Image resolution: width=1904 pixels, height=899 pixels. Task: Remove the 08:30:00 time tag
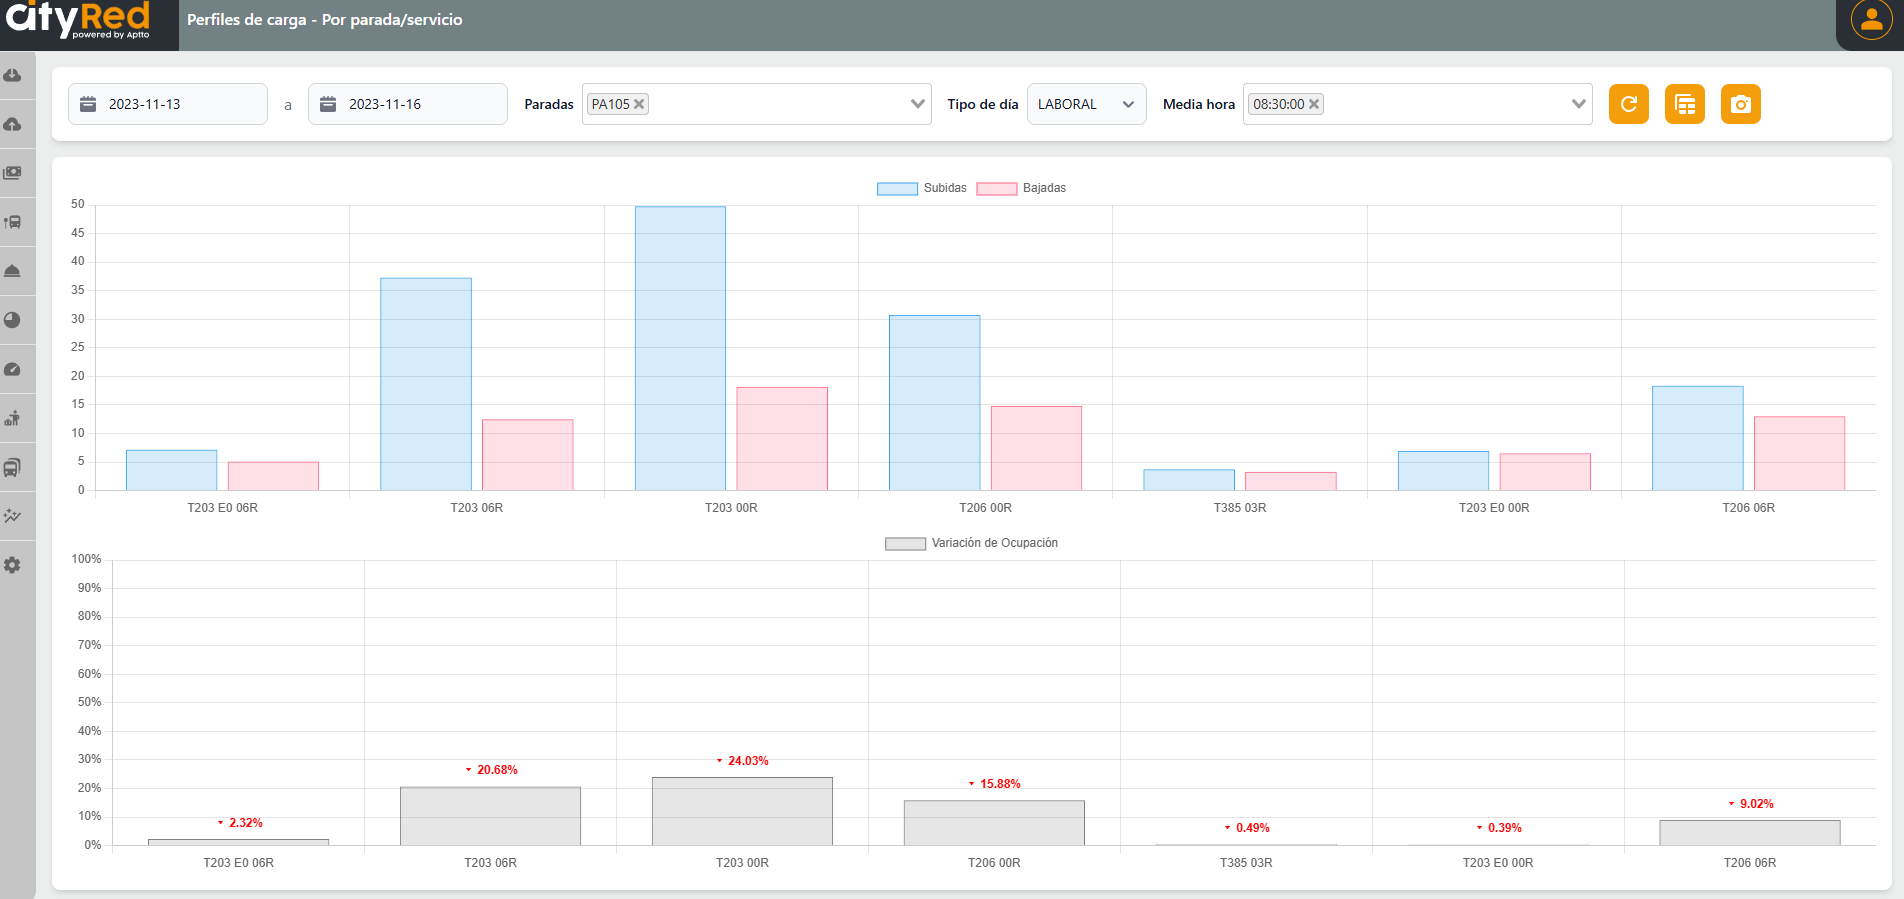[1314, 104]
